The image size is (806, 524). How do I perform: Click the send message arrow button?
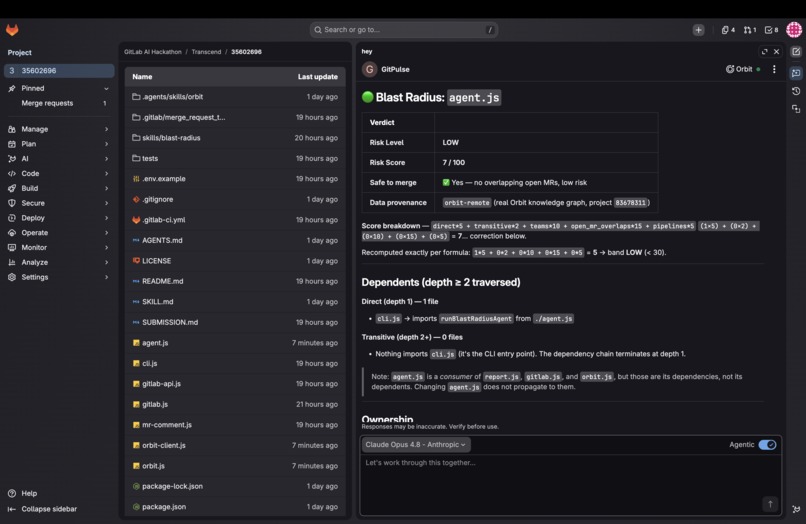click(770, 504)
